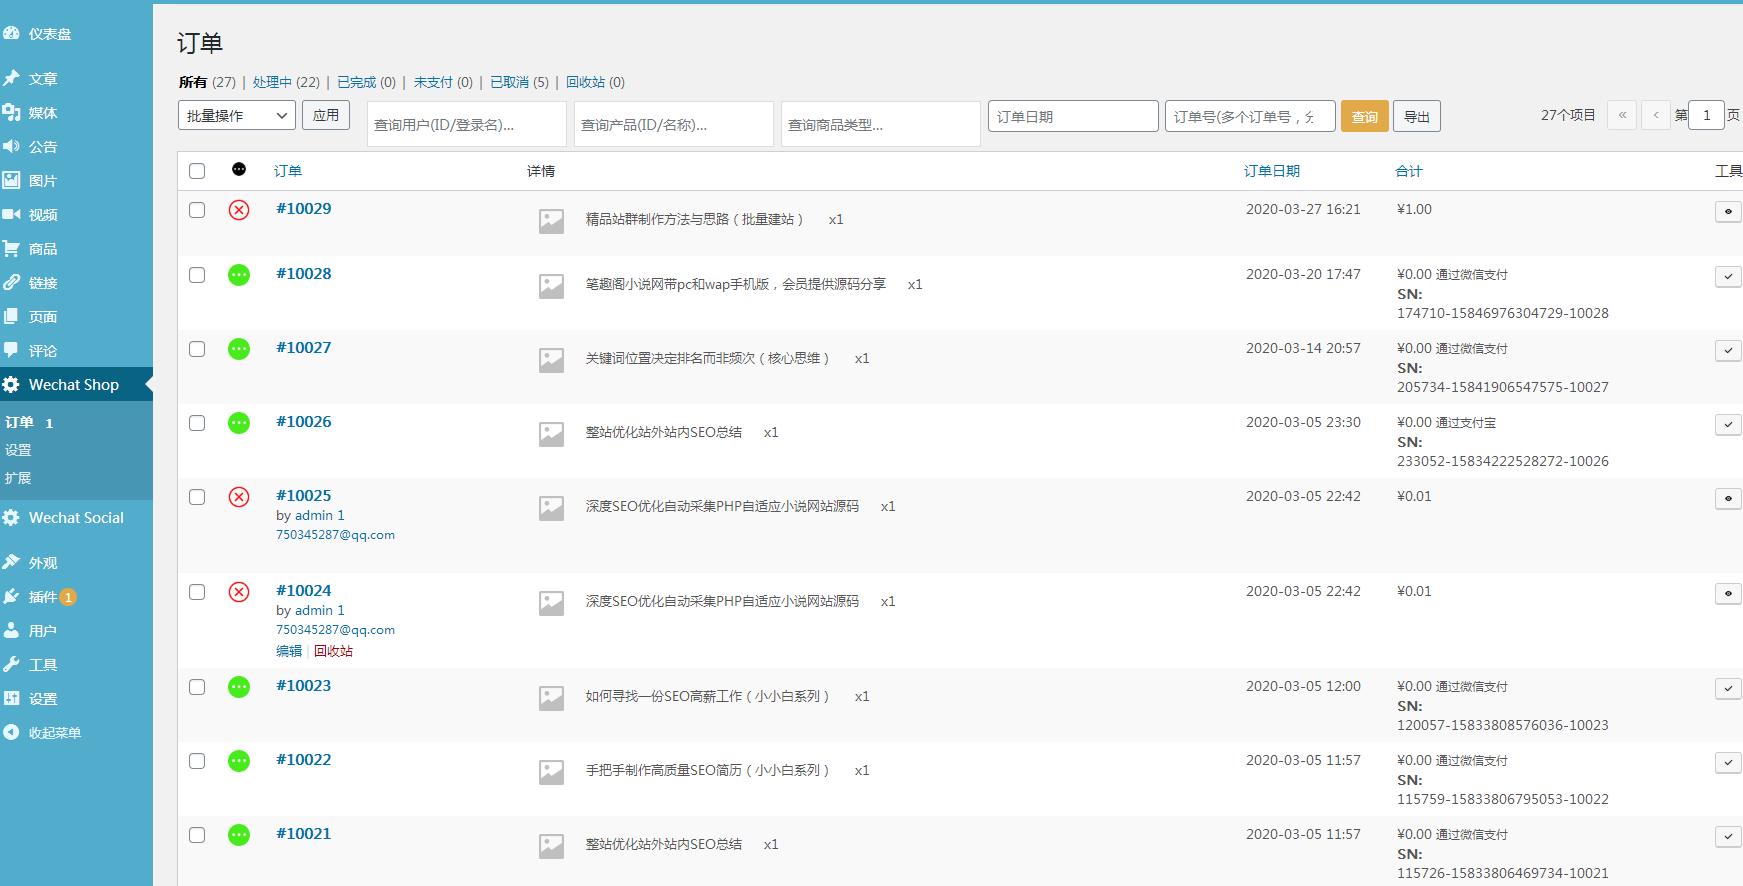
Task: Click the complete checkmark button for order #10028
Action: (1728, 276)
